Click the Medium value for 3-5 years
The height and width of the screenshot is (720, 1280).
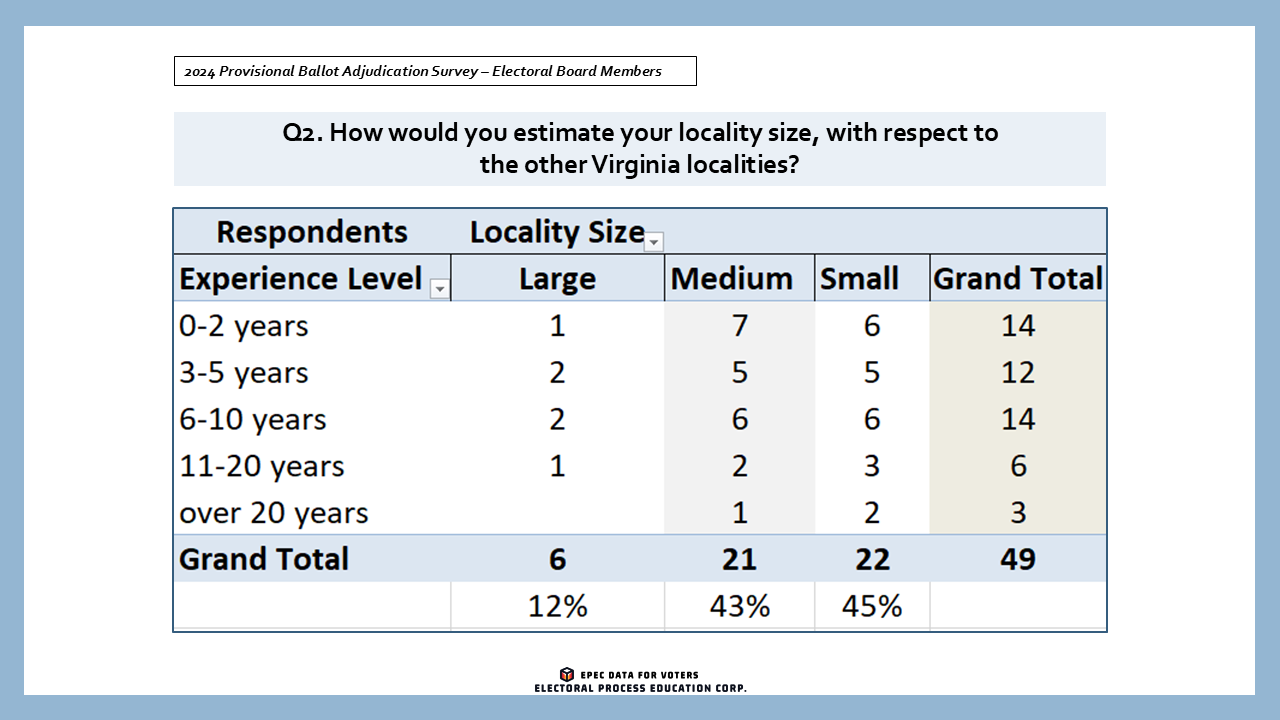[x=739, y=372]
